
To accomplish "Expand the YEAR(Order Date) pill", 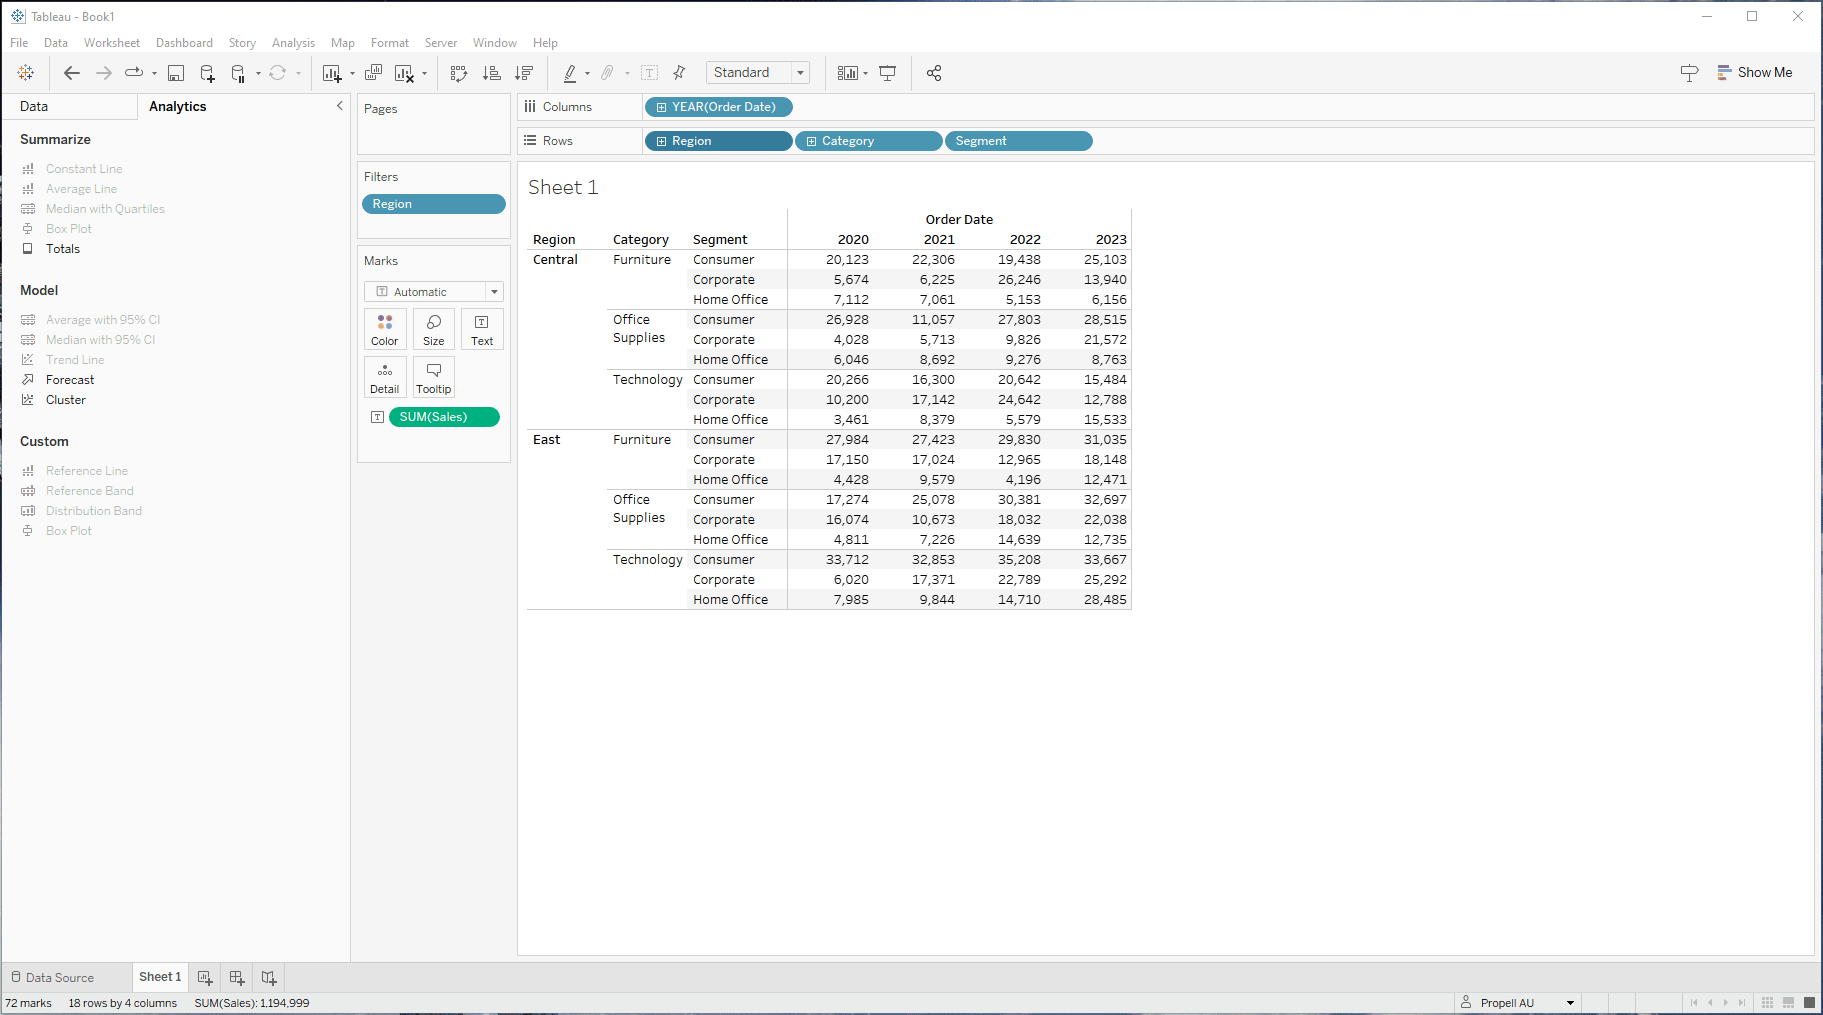I will 661,107.
